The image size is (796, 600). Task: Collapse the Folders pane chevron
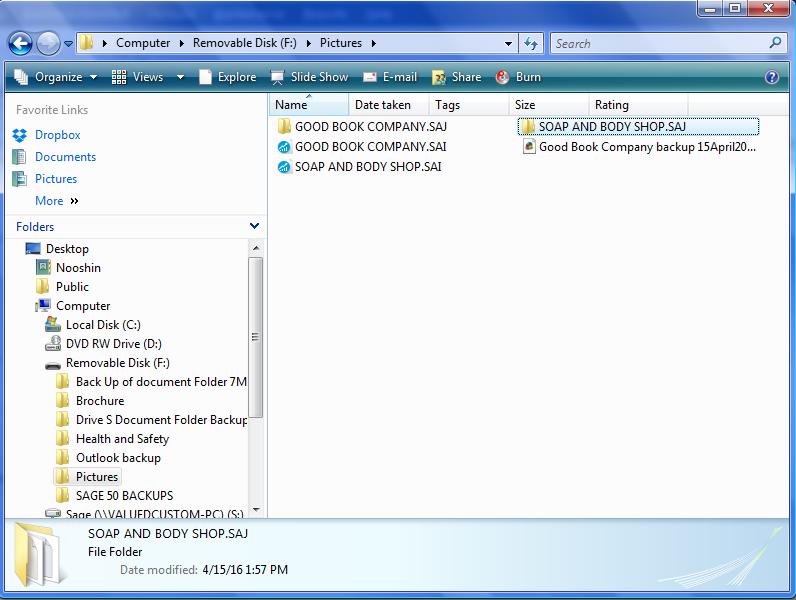(x=254, y=226)
